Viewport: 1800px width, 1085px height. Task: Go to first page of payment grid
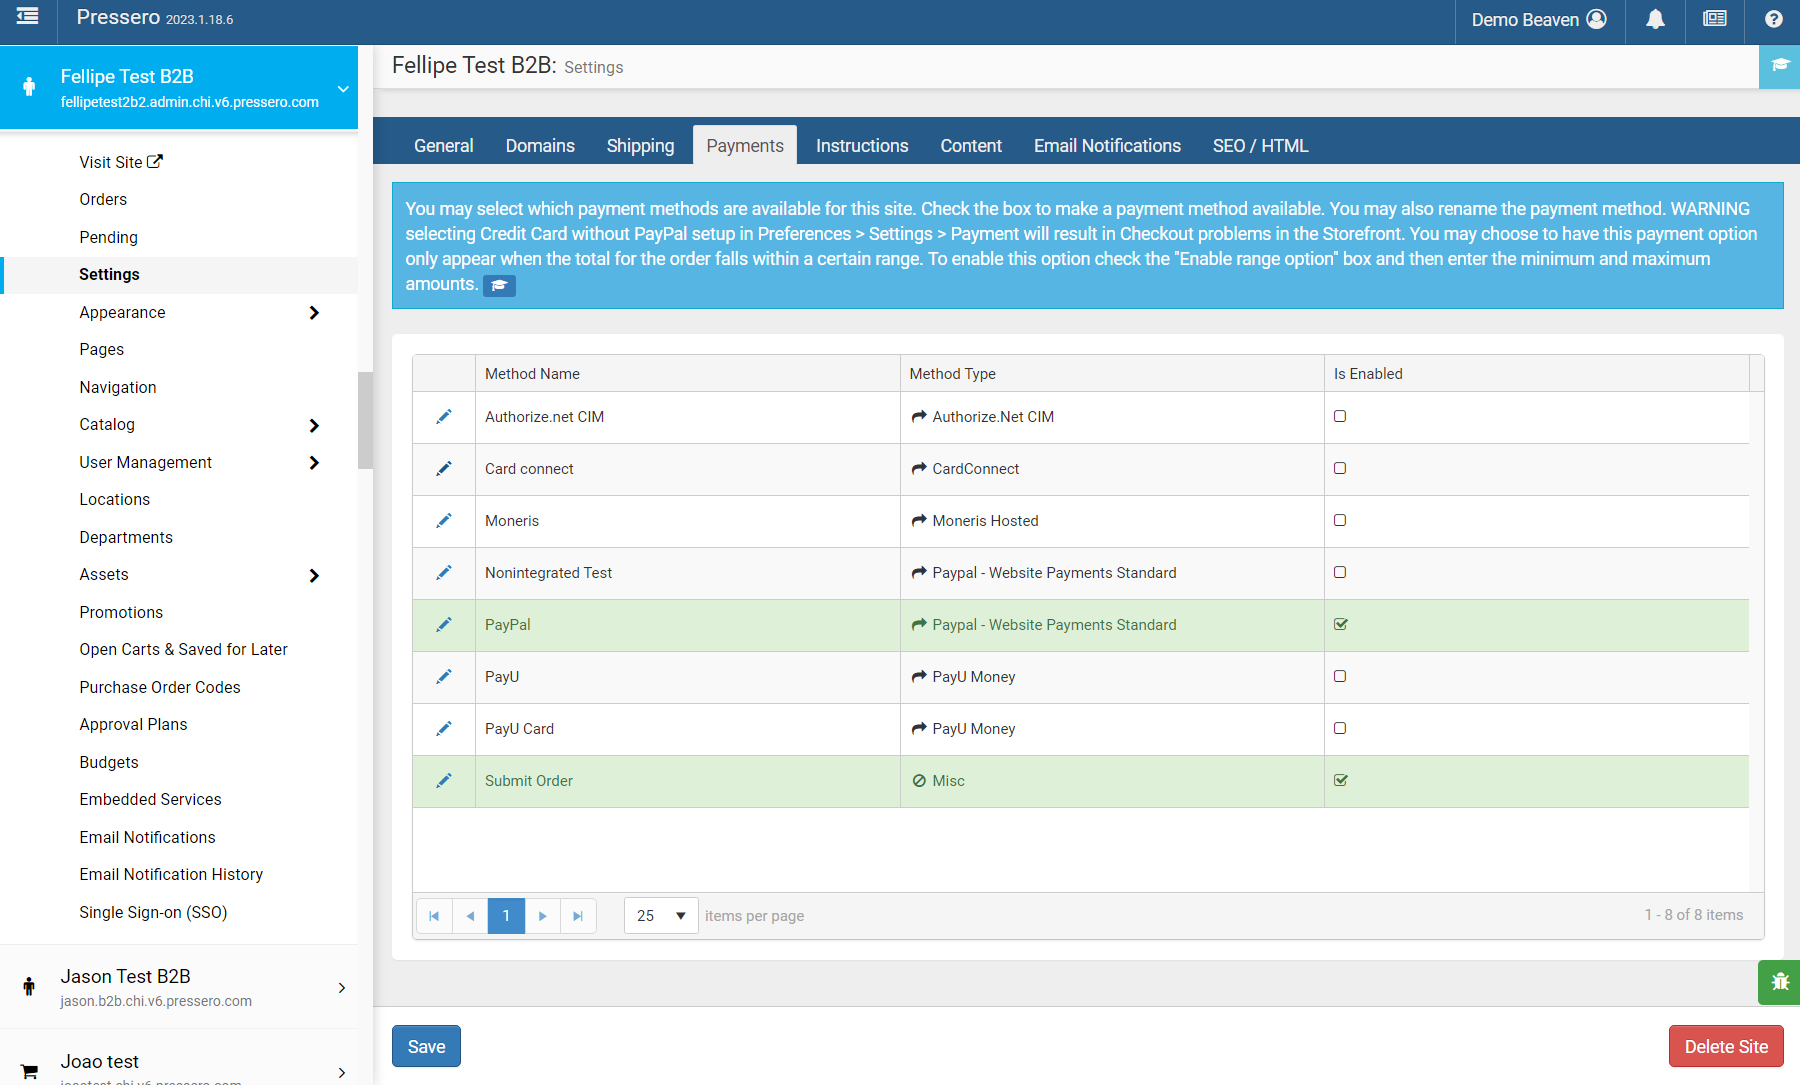point(434,916)
